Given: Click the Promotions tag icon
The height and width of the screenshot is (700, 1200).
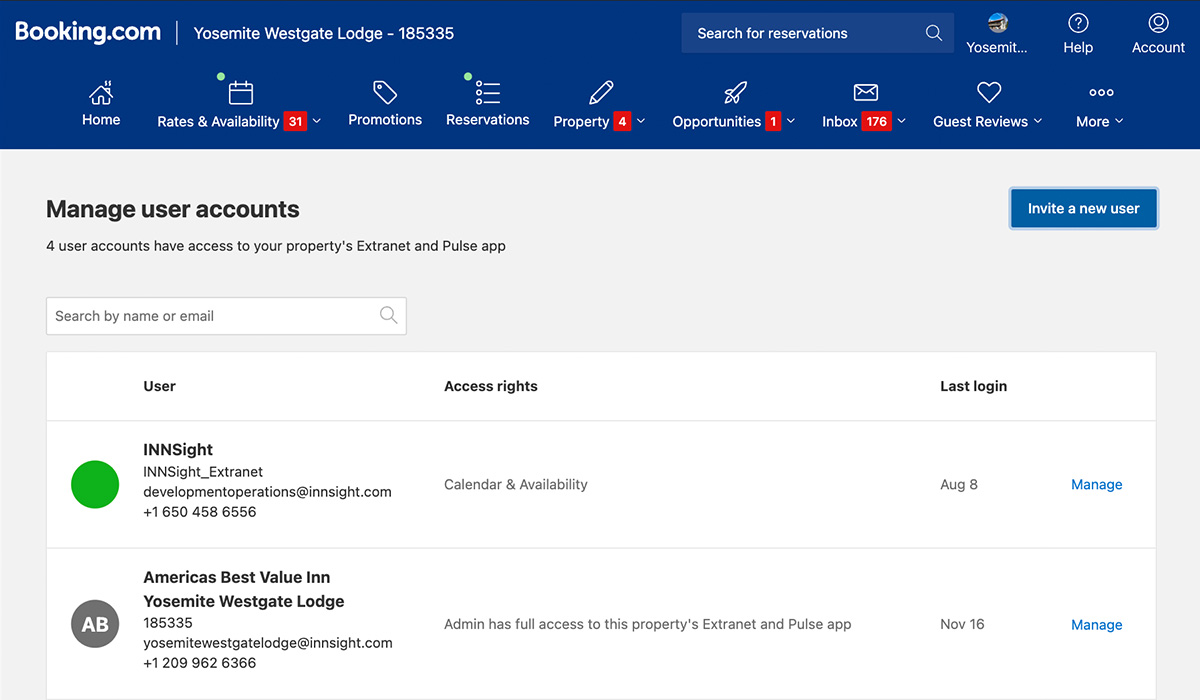Looking at the screenshot, I should [385, 93].
